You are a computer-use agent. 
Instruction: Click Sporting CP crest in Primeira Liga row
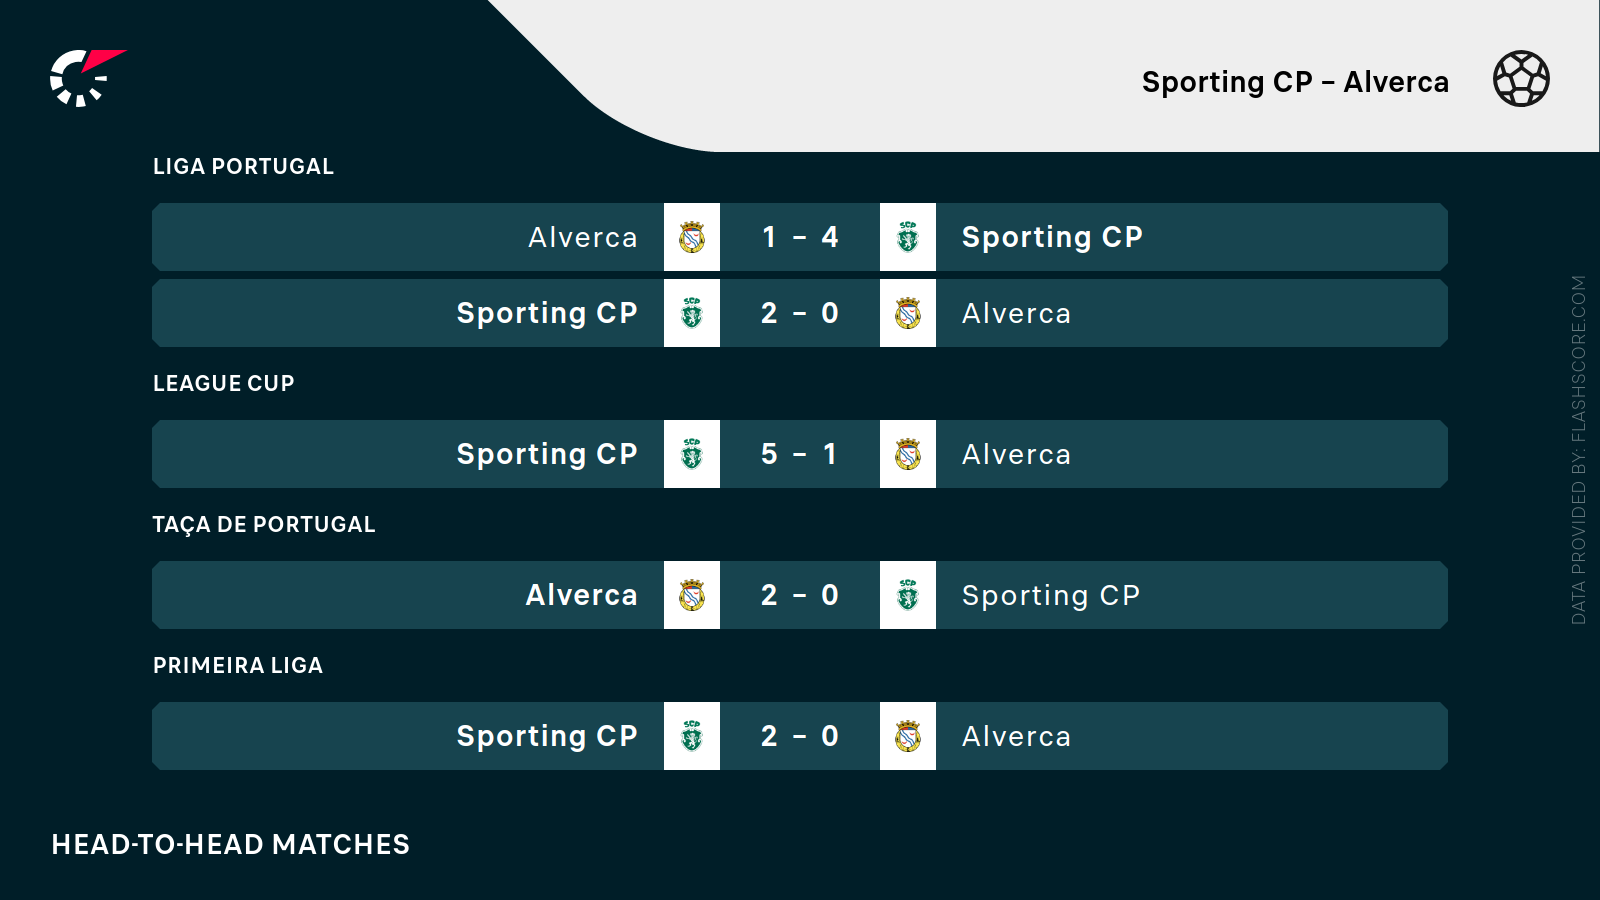pyautogui.click(x=692, y=736)
